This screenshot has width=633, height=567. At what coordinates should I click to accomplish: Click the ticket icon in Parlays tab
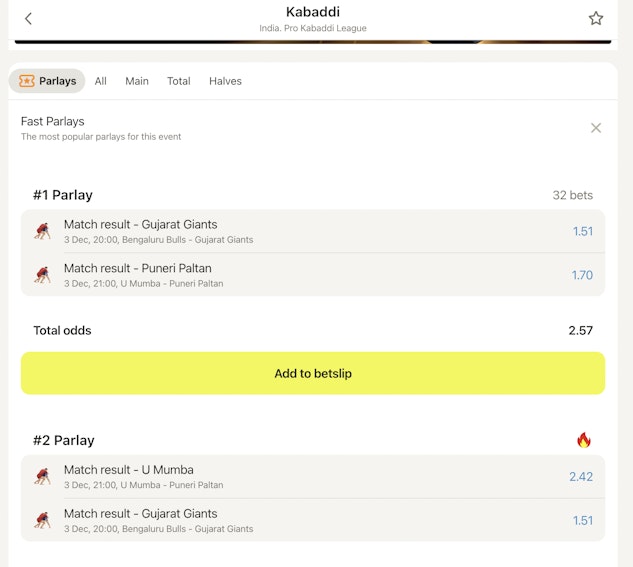pos(27,81)
